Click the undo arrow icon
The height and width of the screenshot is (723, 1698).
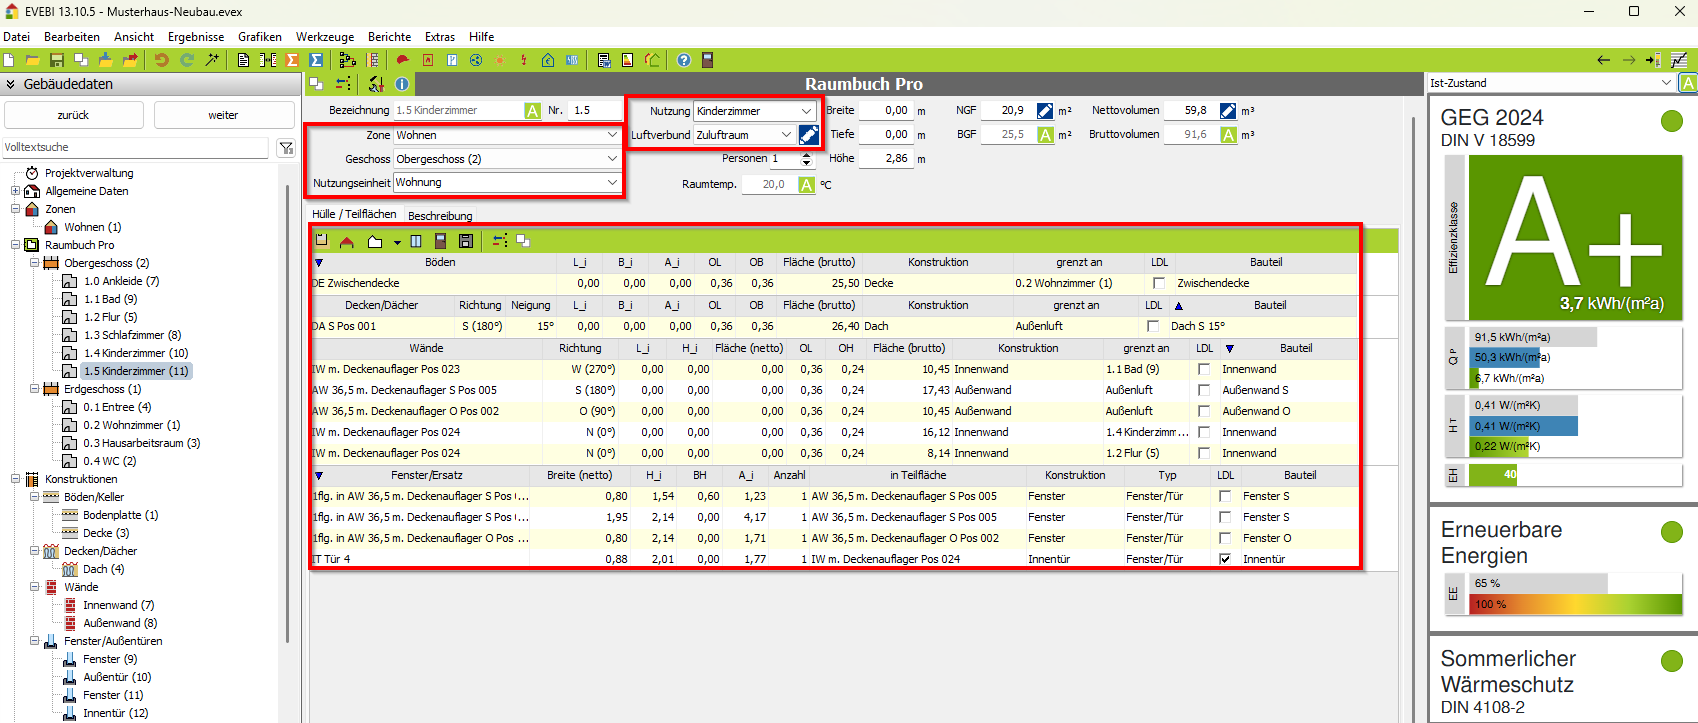(161, 61)
